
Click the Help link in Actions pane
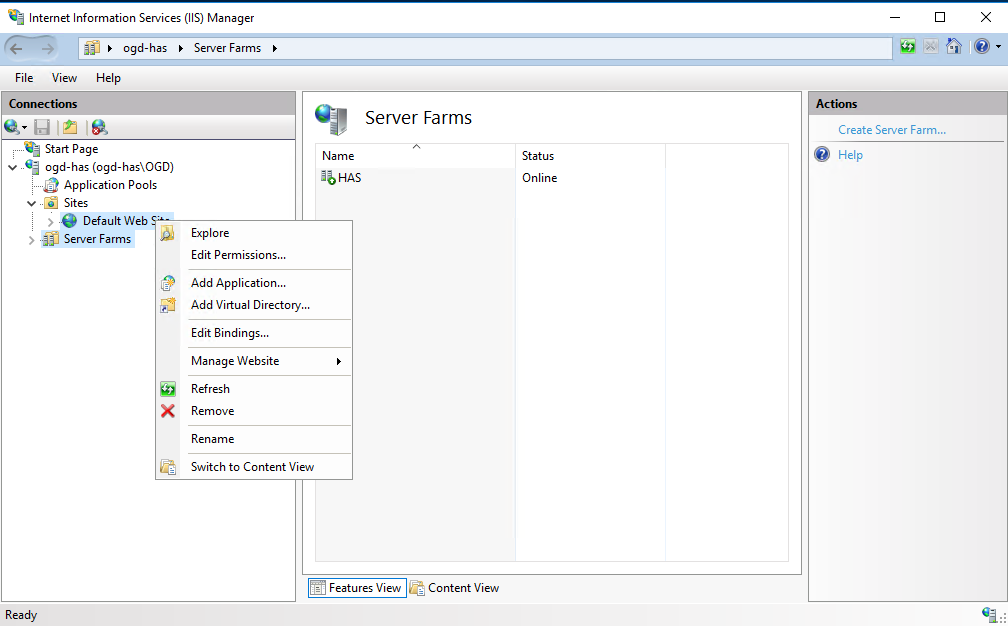pos(848,154)
